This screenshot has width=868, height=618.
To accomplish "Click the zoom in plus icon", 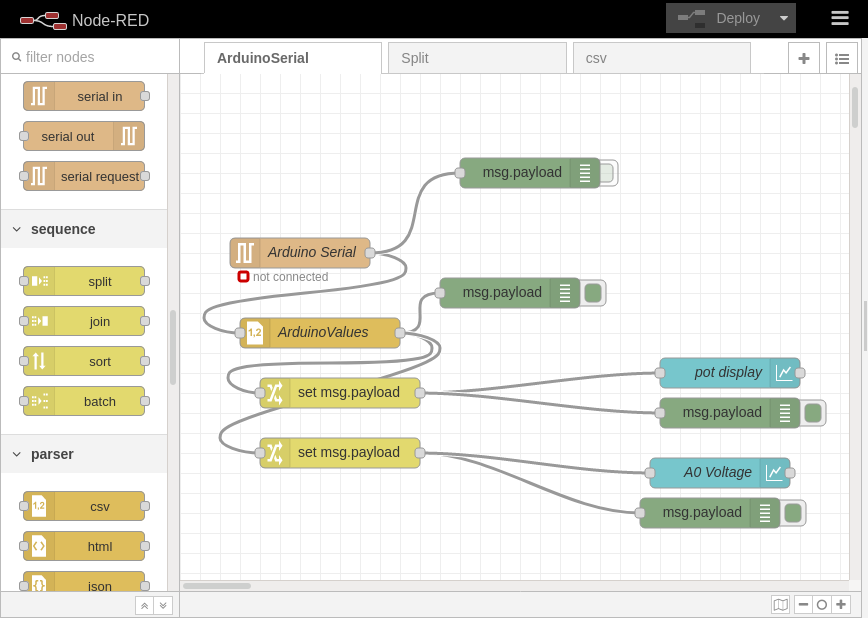I will pos(841,604).
